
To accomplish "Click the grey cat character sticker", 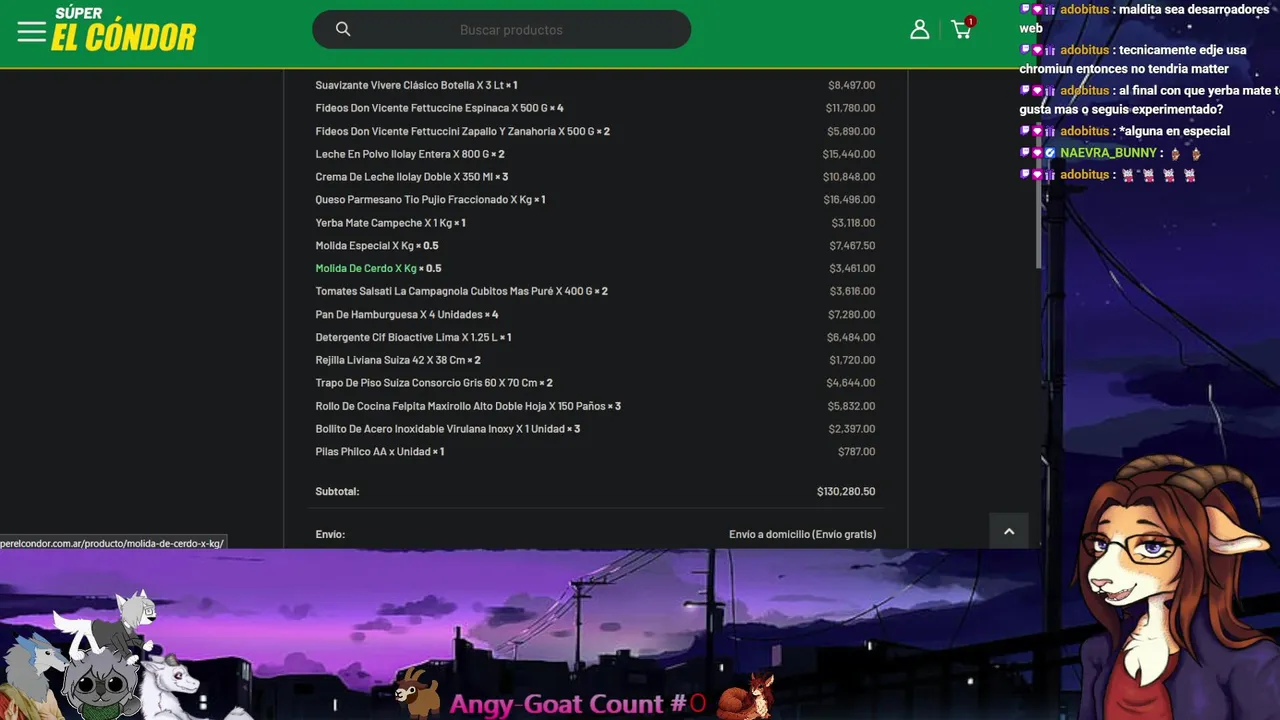I will point(100,683).
